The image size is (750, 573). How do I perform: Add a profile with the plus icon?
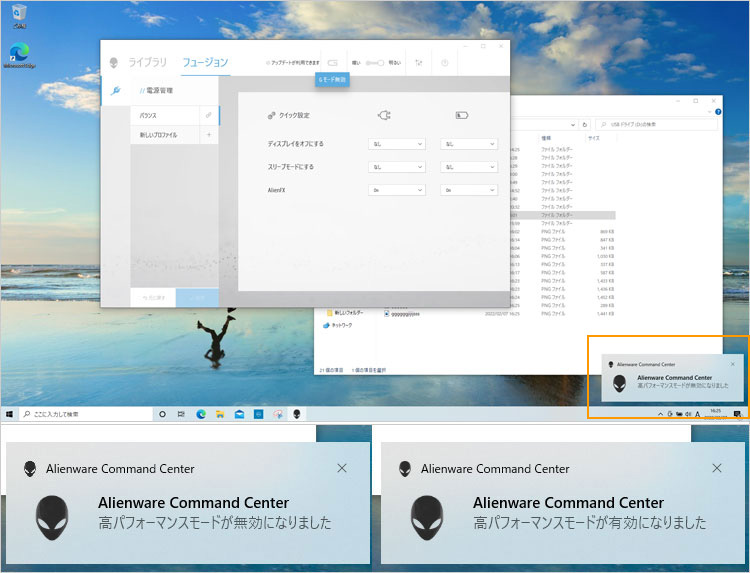click(209, 135)
